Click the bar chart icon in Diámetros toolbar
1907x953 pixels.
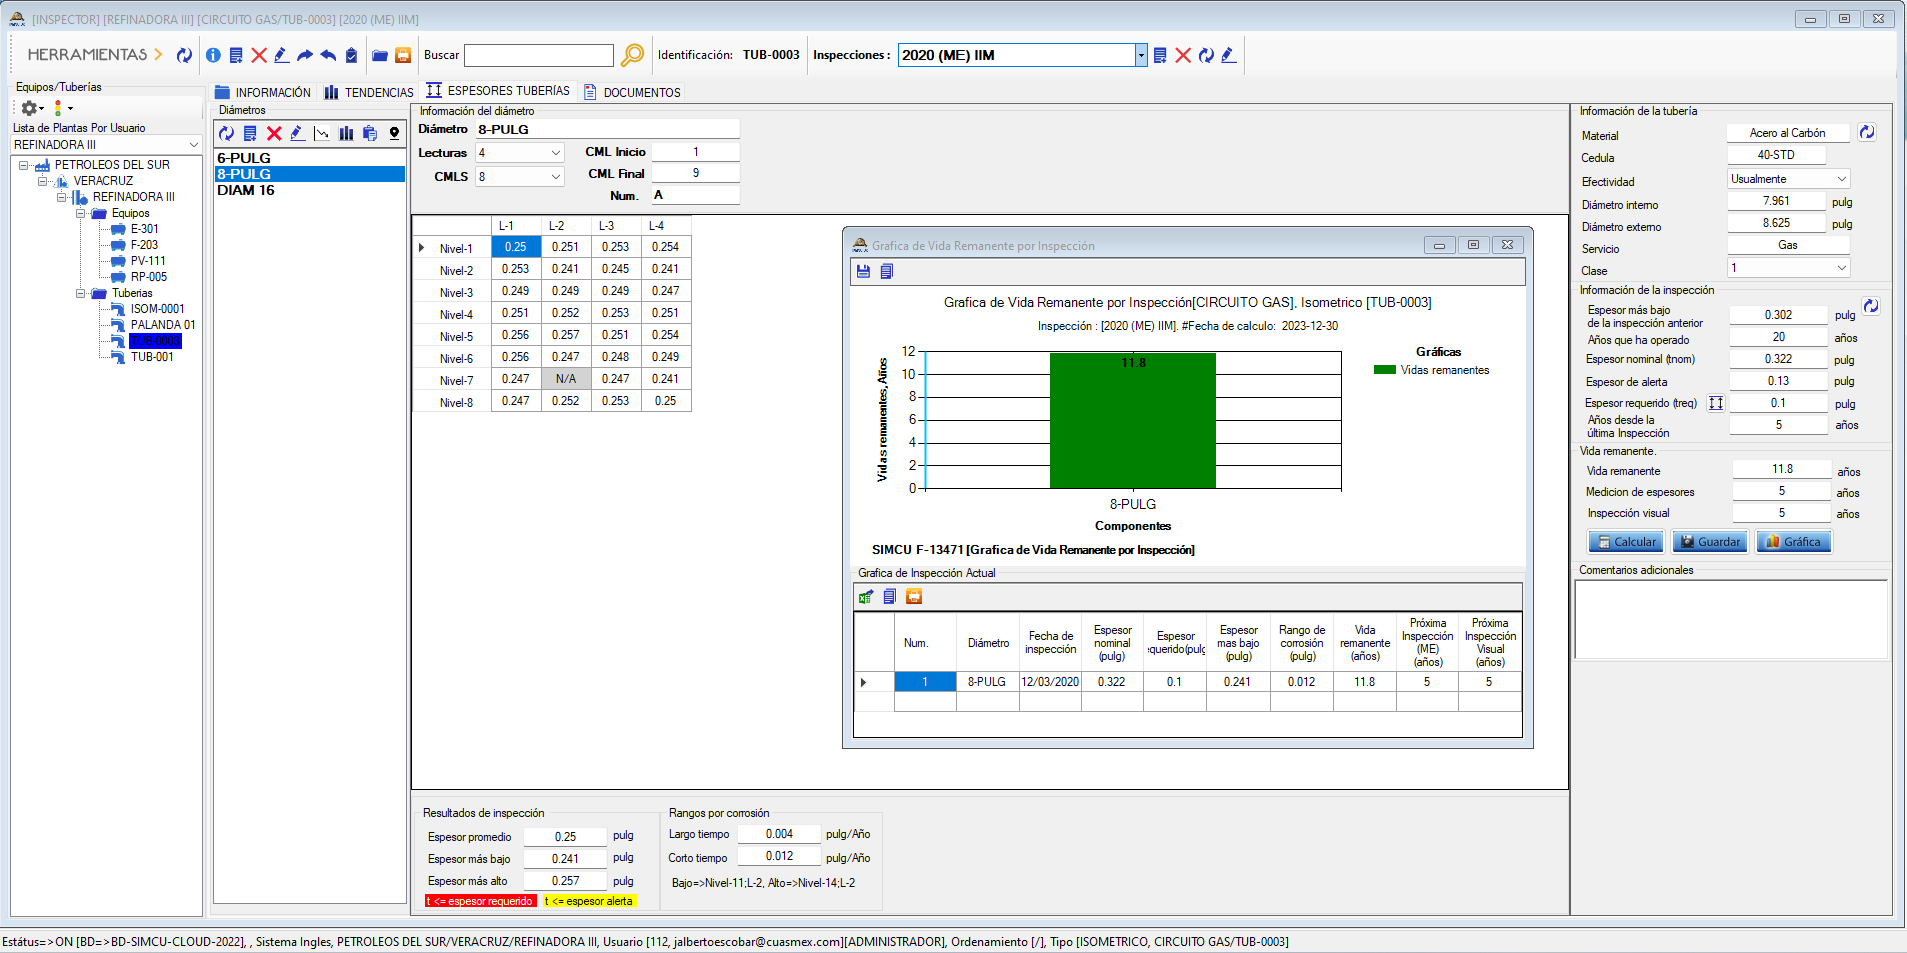(346, 133)
